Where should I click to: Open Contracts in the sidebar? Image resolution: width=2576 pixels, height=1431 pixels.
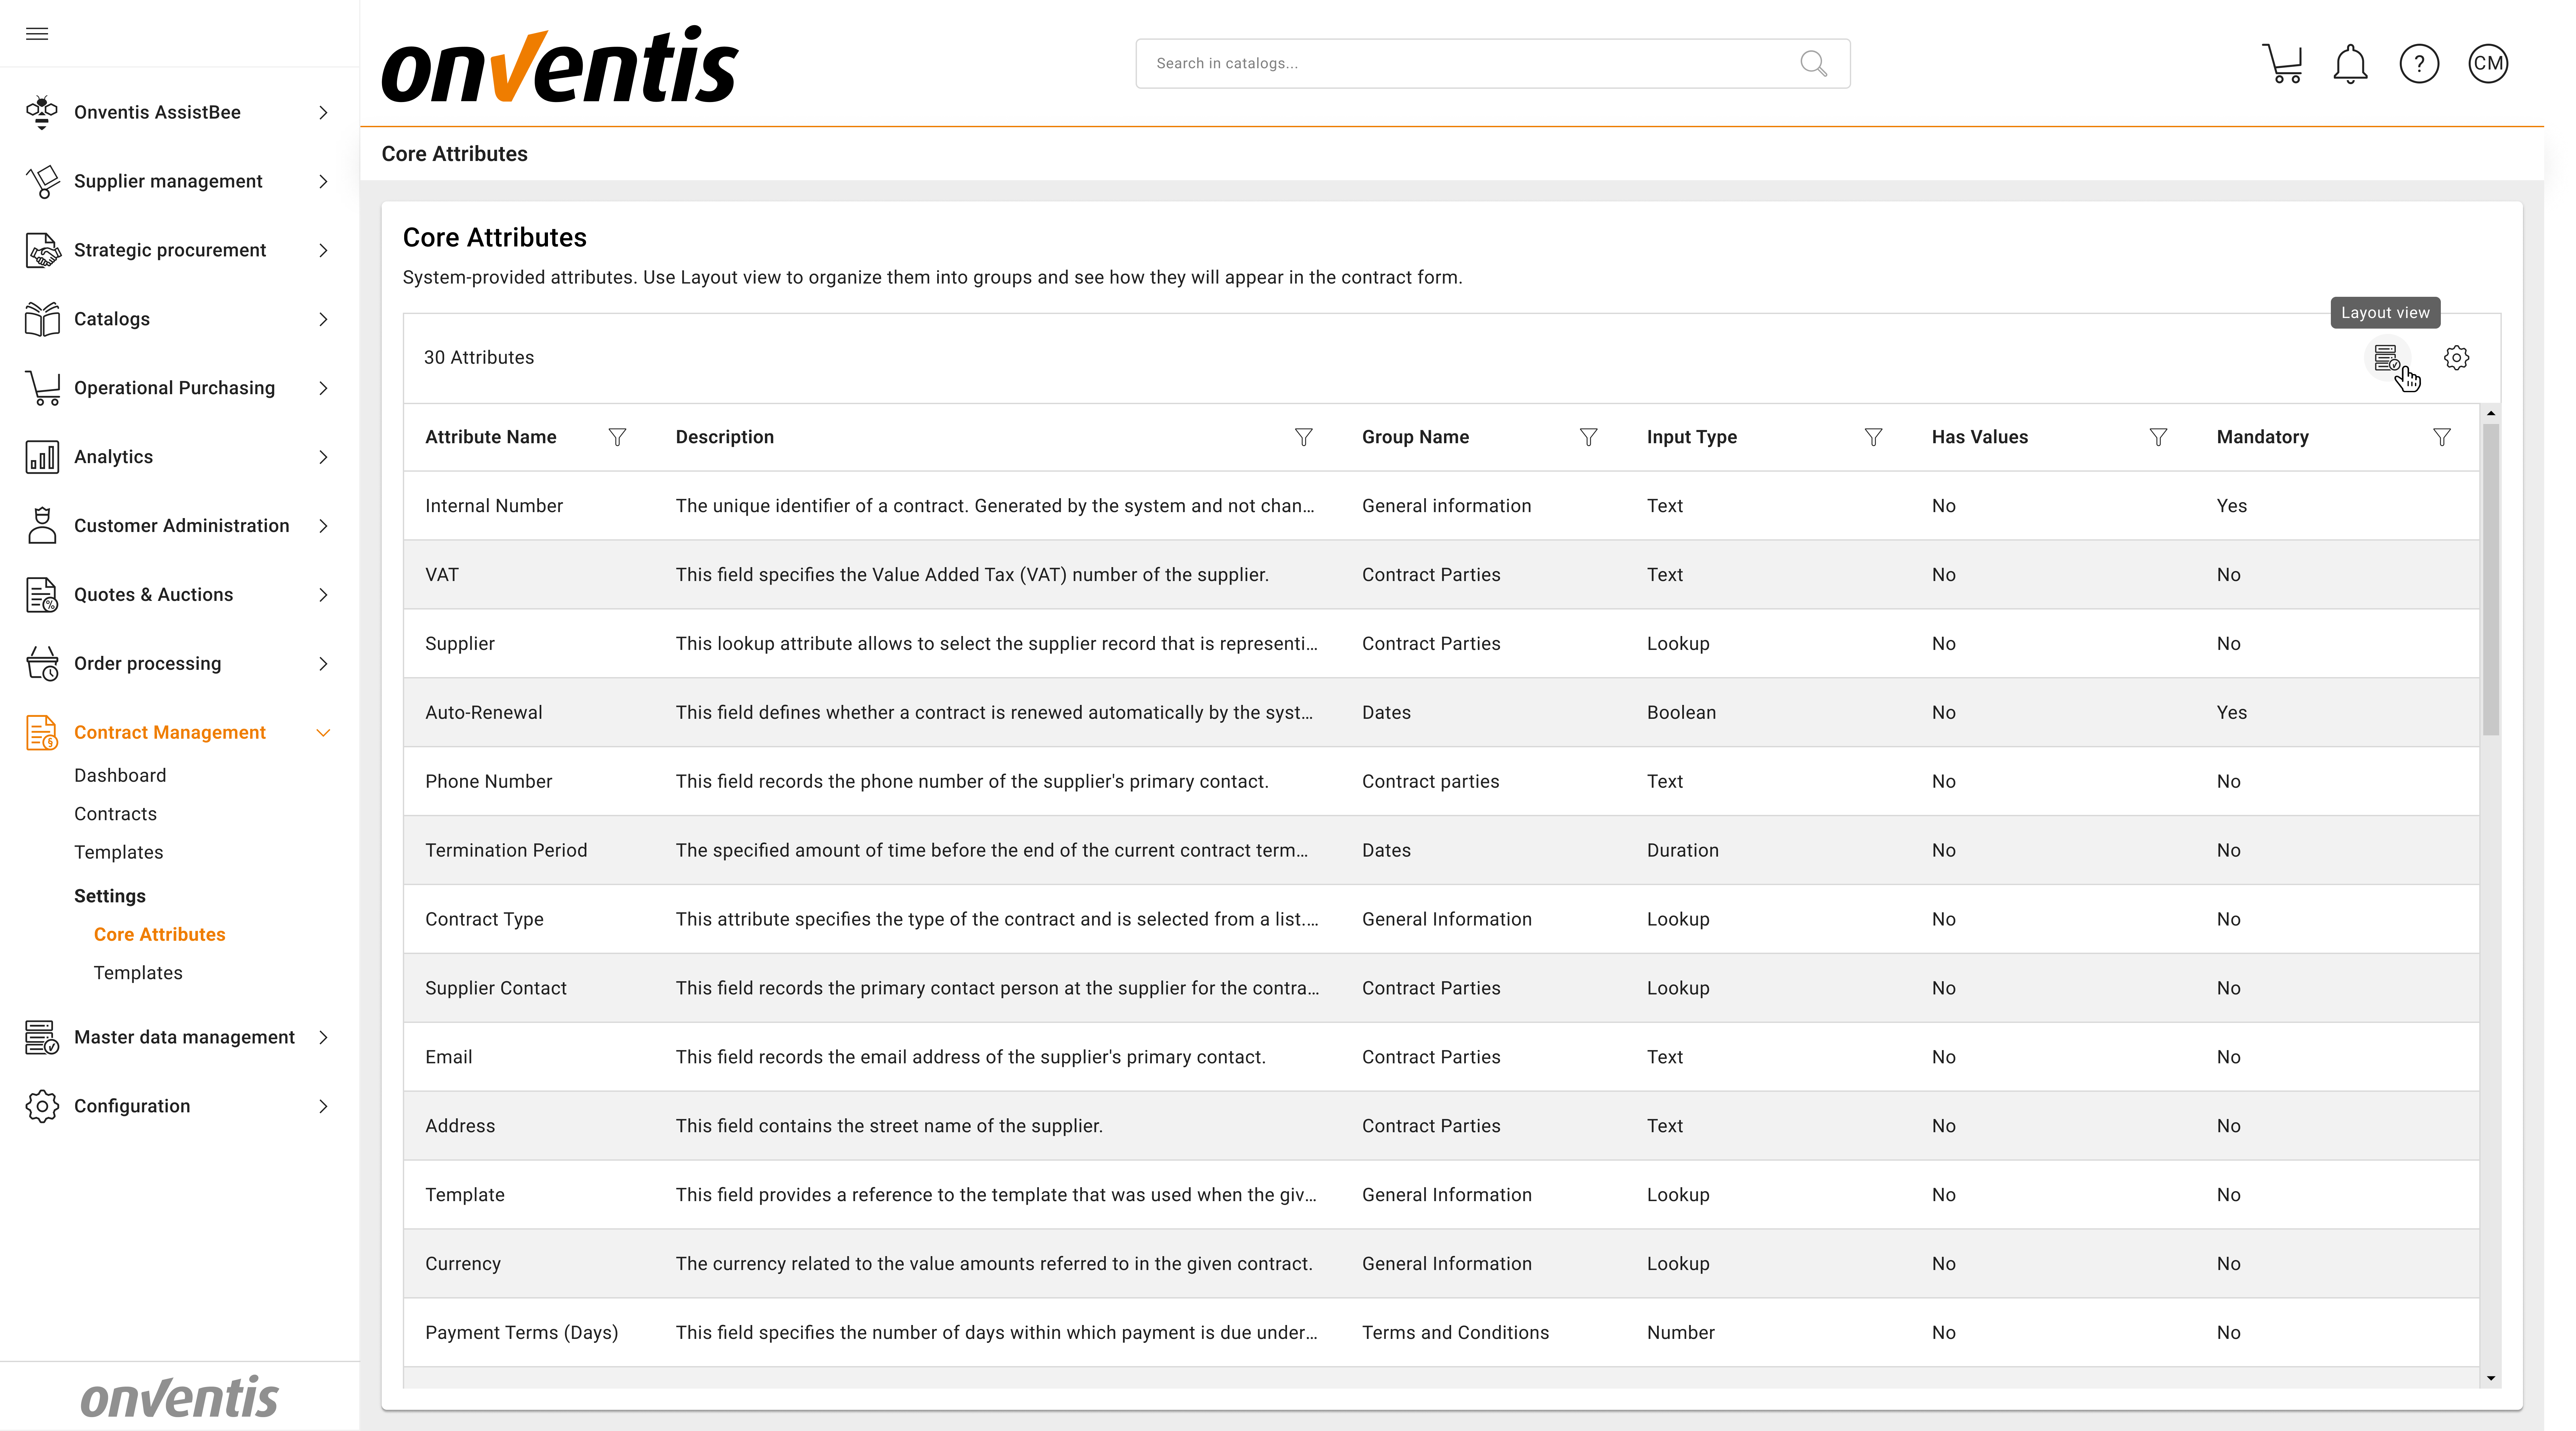115,814
